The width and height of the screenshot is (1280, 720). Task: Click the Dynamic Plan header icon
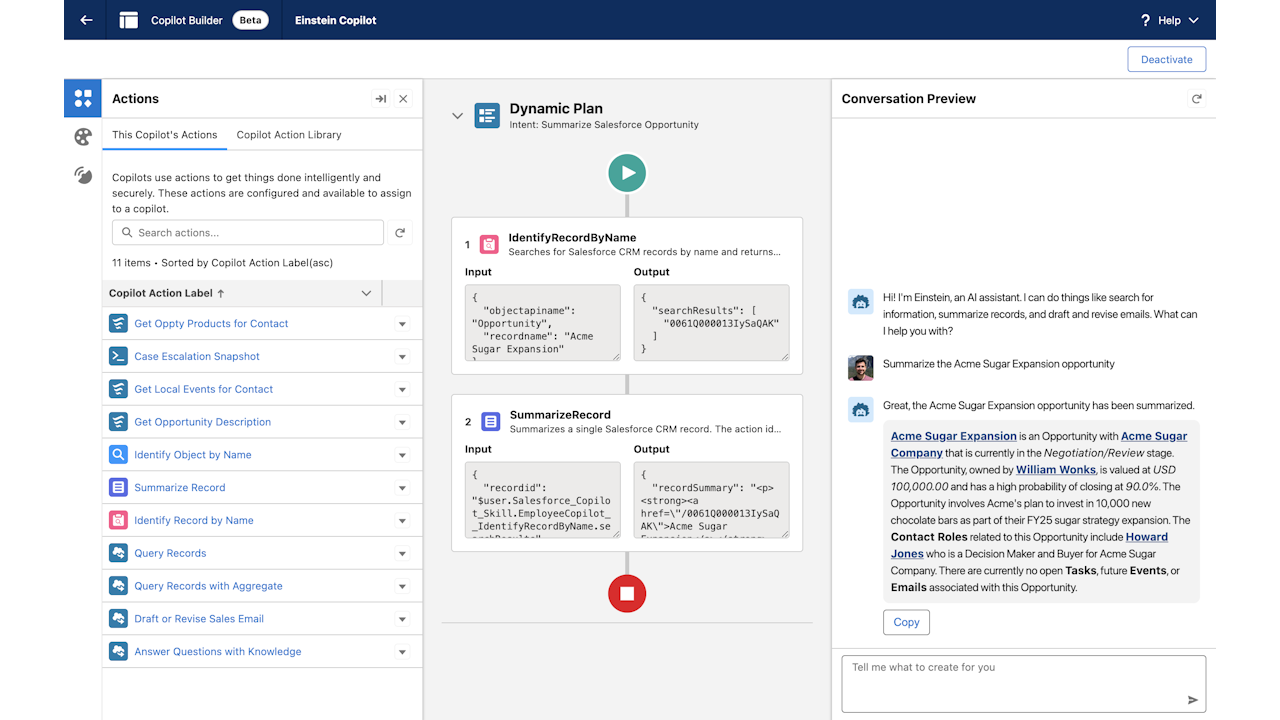(487, 115)
